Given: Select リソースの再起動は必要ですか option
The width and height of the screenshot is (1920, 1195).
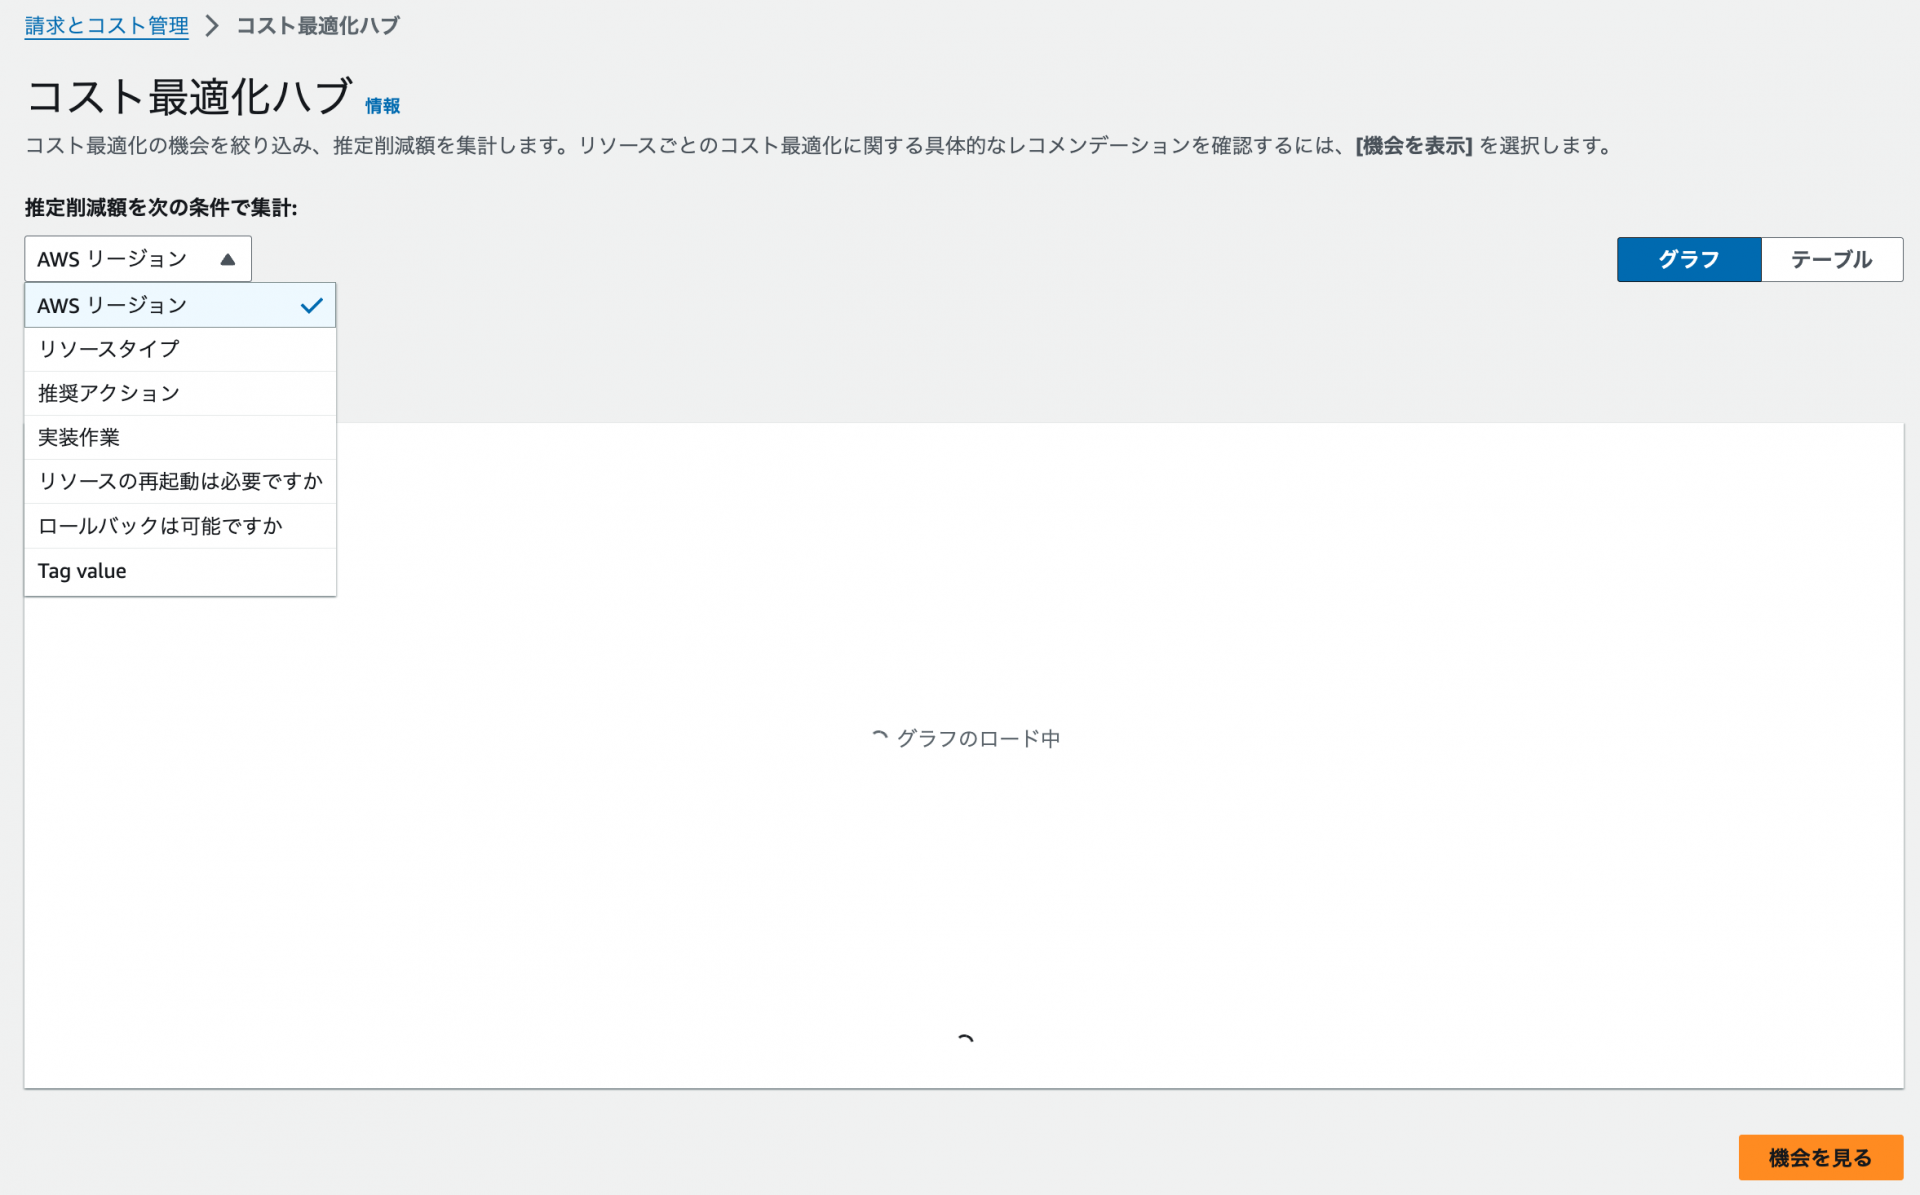Looking at the screenshot, I should tap(179, 481).
